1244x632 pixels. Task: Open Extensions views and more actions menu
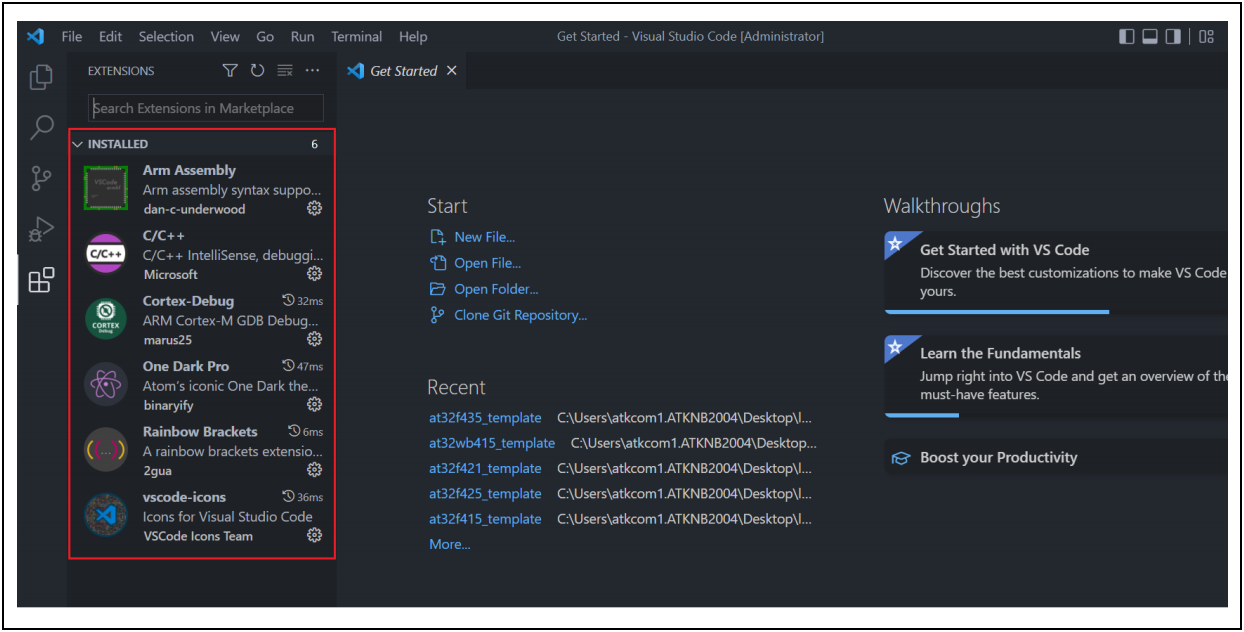[x=312, y=71]
